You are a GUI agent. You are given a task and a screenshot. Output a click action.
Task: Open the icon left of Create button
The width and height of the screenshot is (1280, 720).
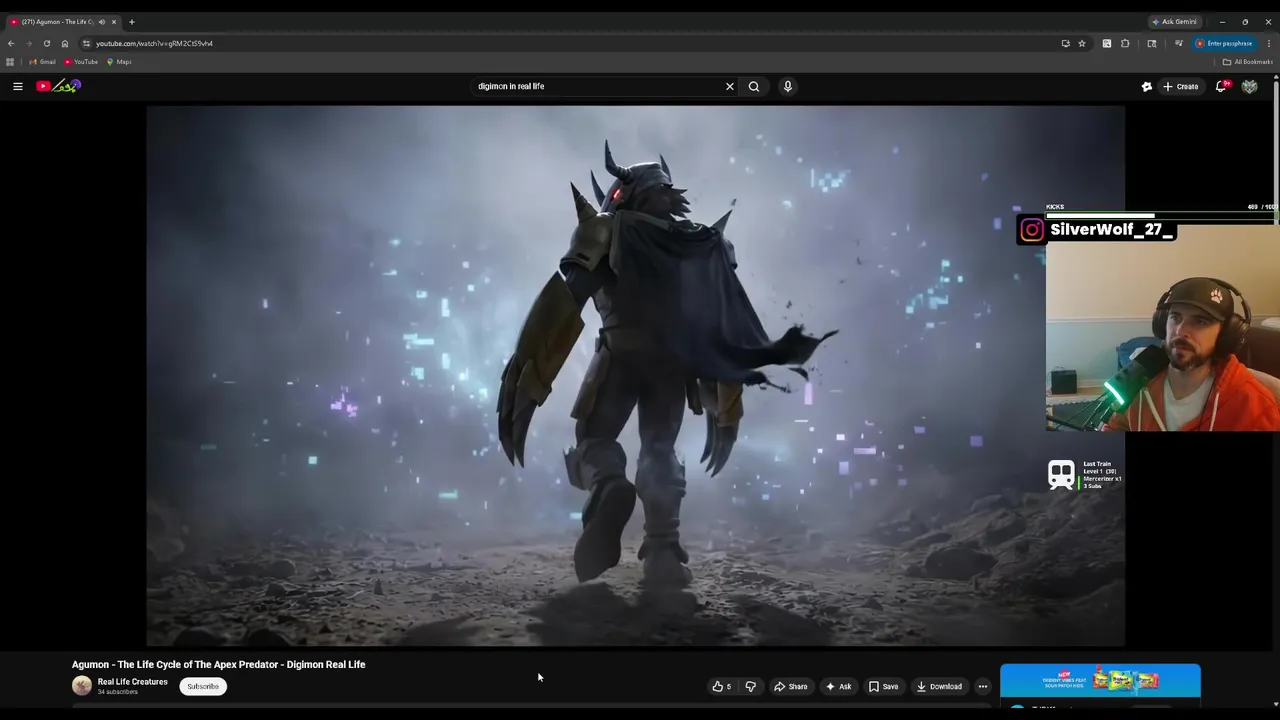coord(1147,86)
